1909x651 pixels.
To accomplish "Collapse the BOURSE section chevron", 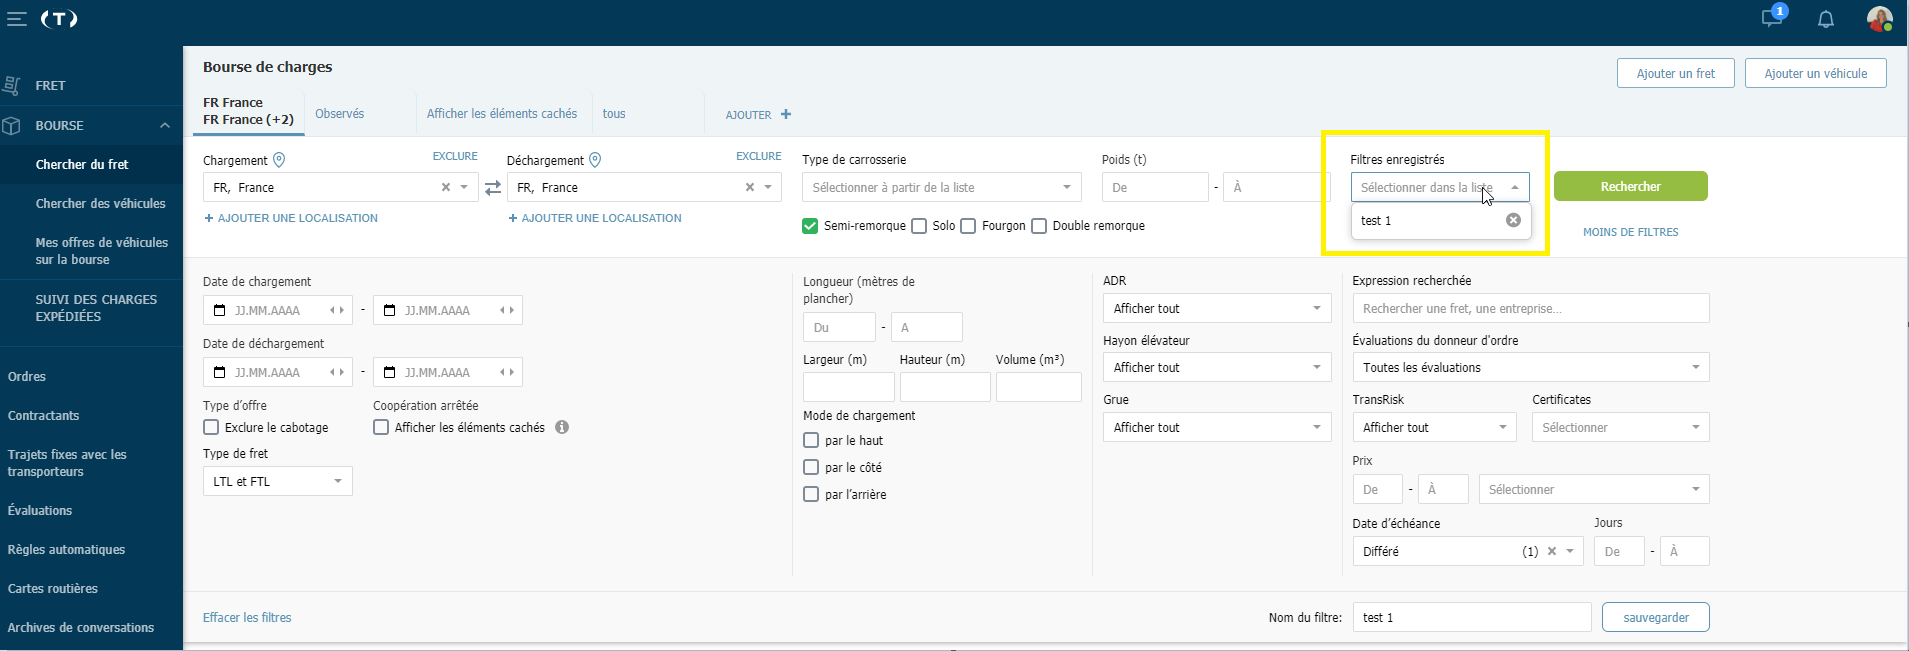I will click(x=164, y=125).
